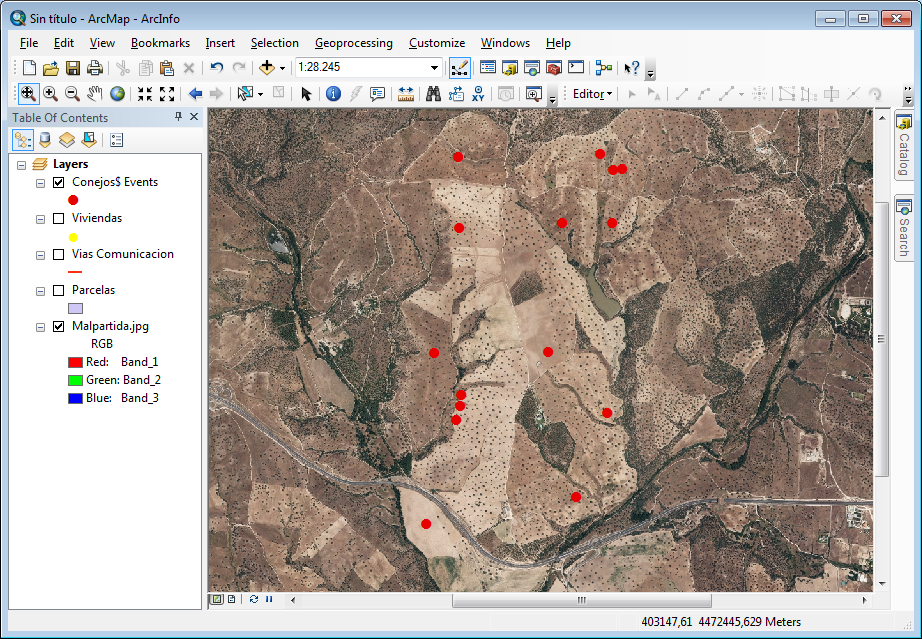Open the Table Of Contents window icon

click(x=487, y=68)
